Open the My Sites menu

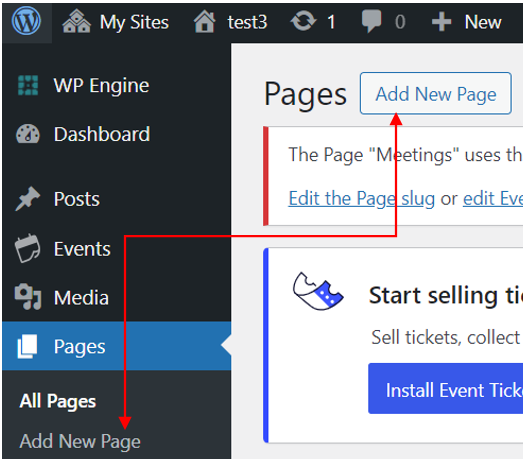click(116, 22)
